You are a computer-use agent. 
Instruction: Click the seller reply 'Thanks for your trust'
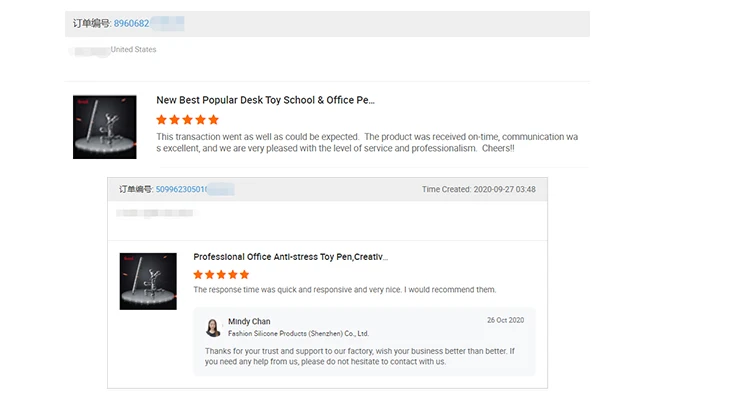click(x=360, y=356)
